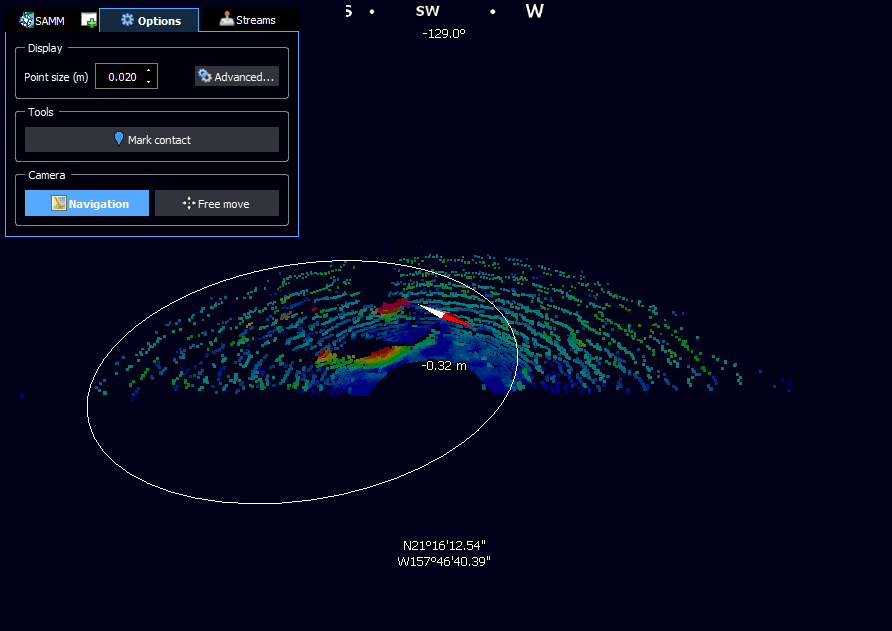
Task: Open the Streams tab
Action: coord(248,20)
